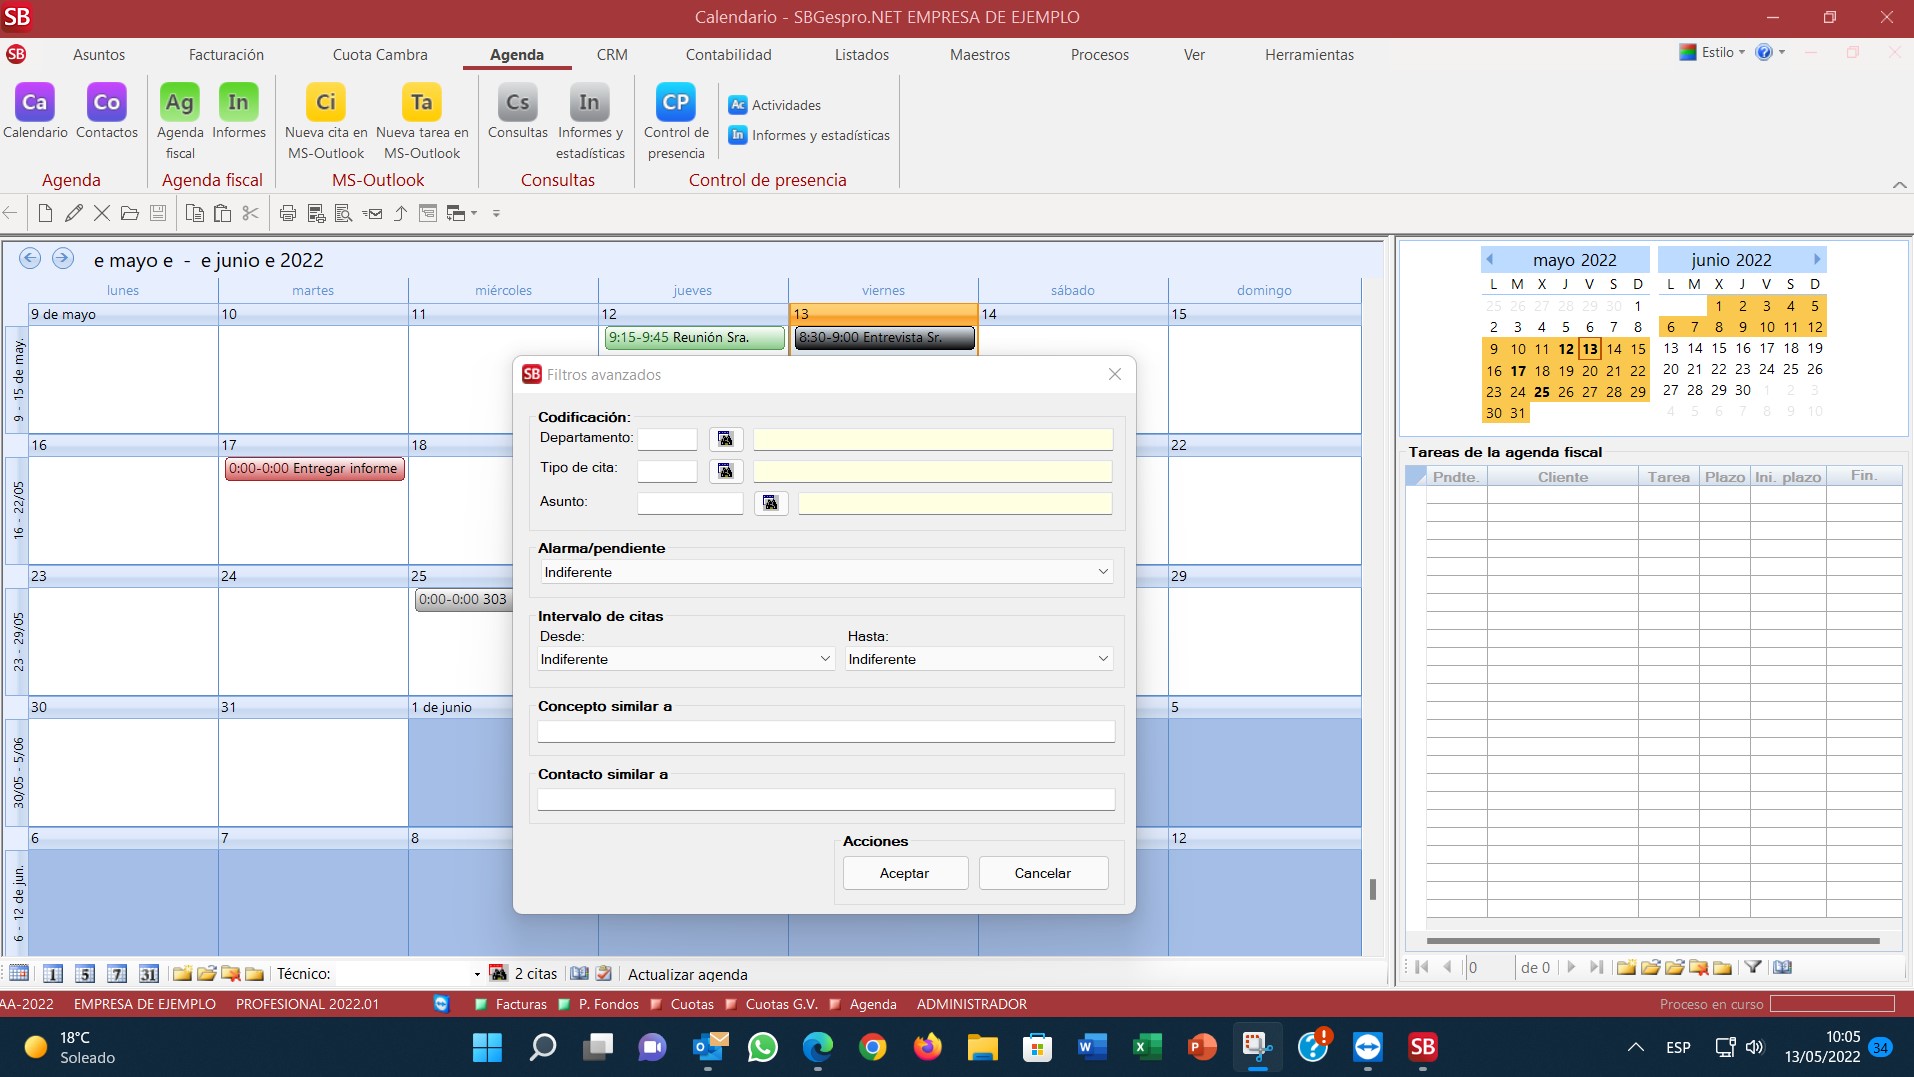This screenshot has width=1914, height=1077.
Task: Open the Contactos ribbon icon
Action: (x=107, y=103)
